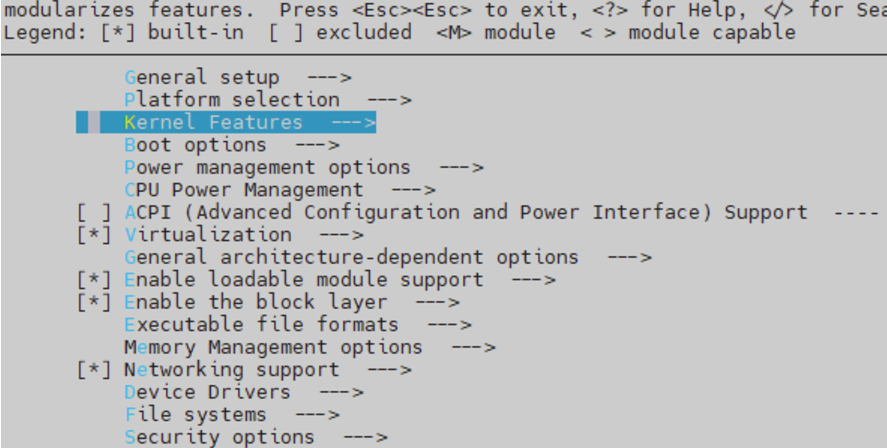
Task: Disable the loadable module support checkbox
Action: click(x=94, y=280)
